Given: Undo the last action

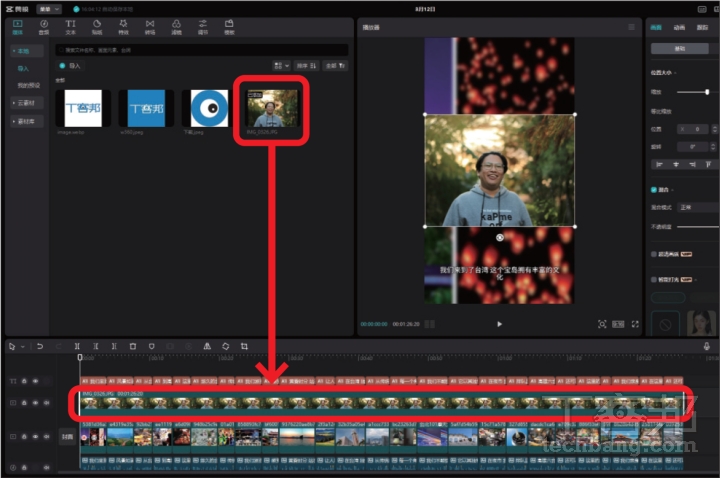Looking at the screenshot, I should (x=40, y=346).
